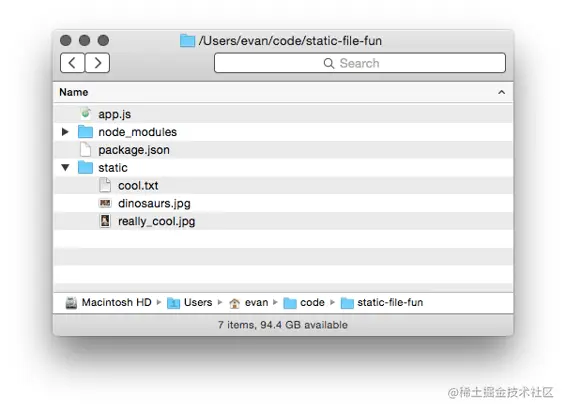The width and height of the screenshot is (566, 411).
Task: Open code folder in the path bar
Action: [x=304, y=302]
